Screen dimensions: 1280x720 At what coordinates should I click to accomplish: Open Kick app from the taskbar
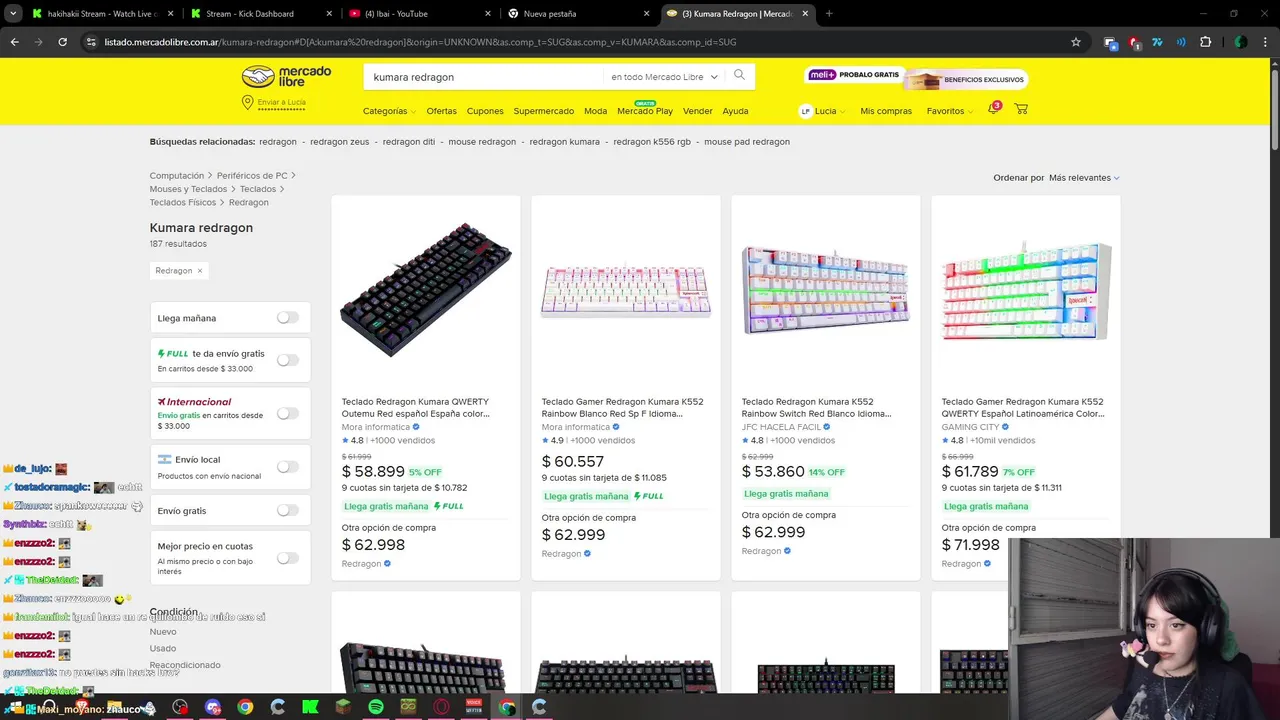tap(310, 707)
